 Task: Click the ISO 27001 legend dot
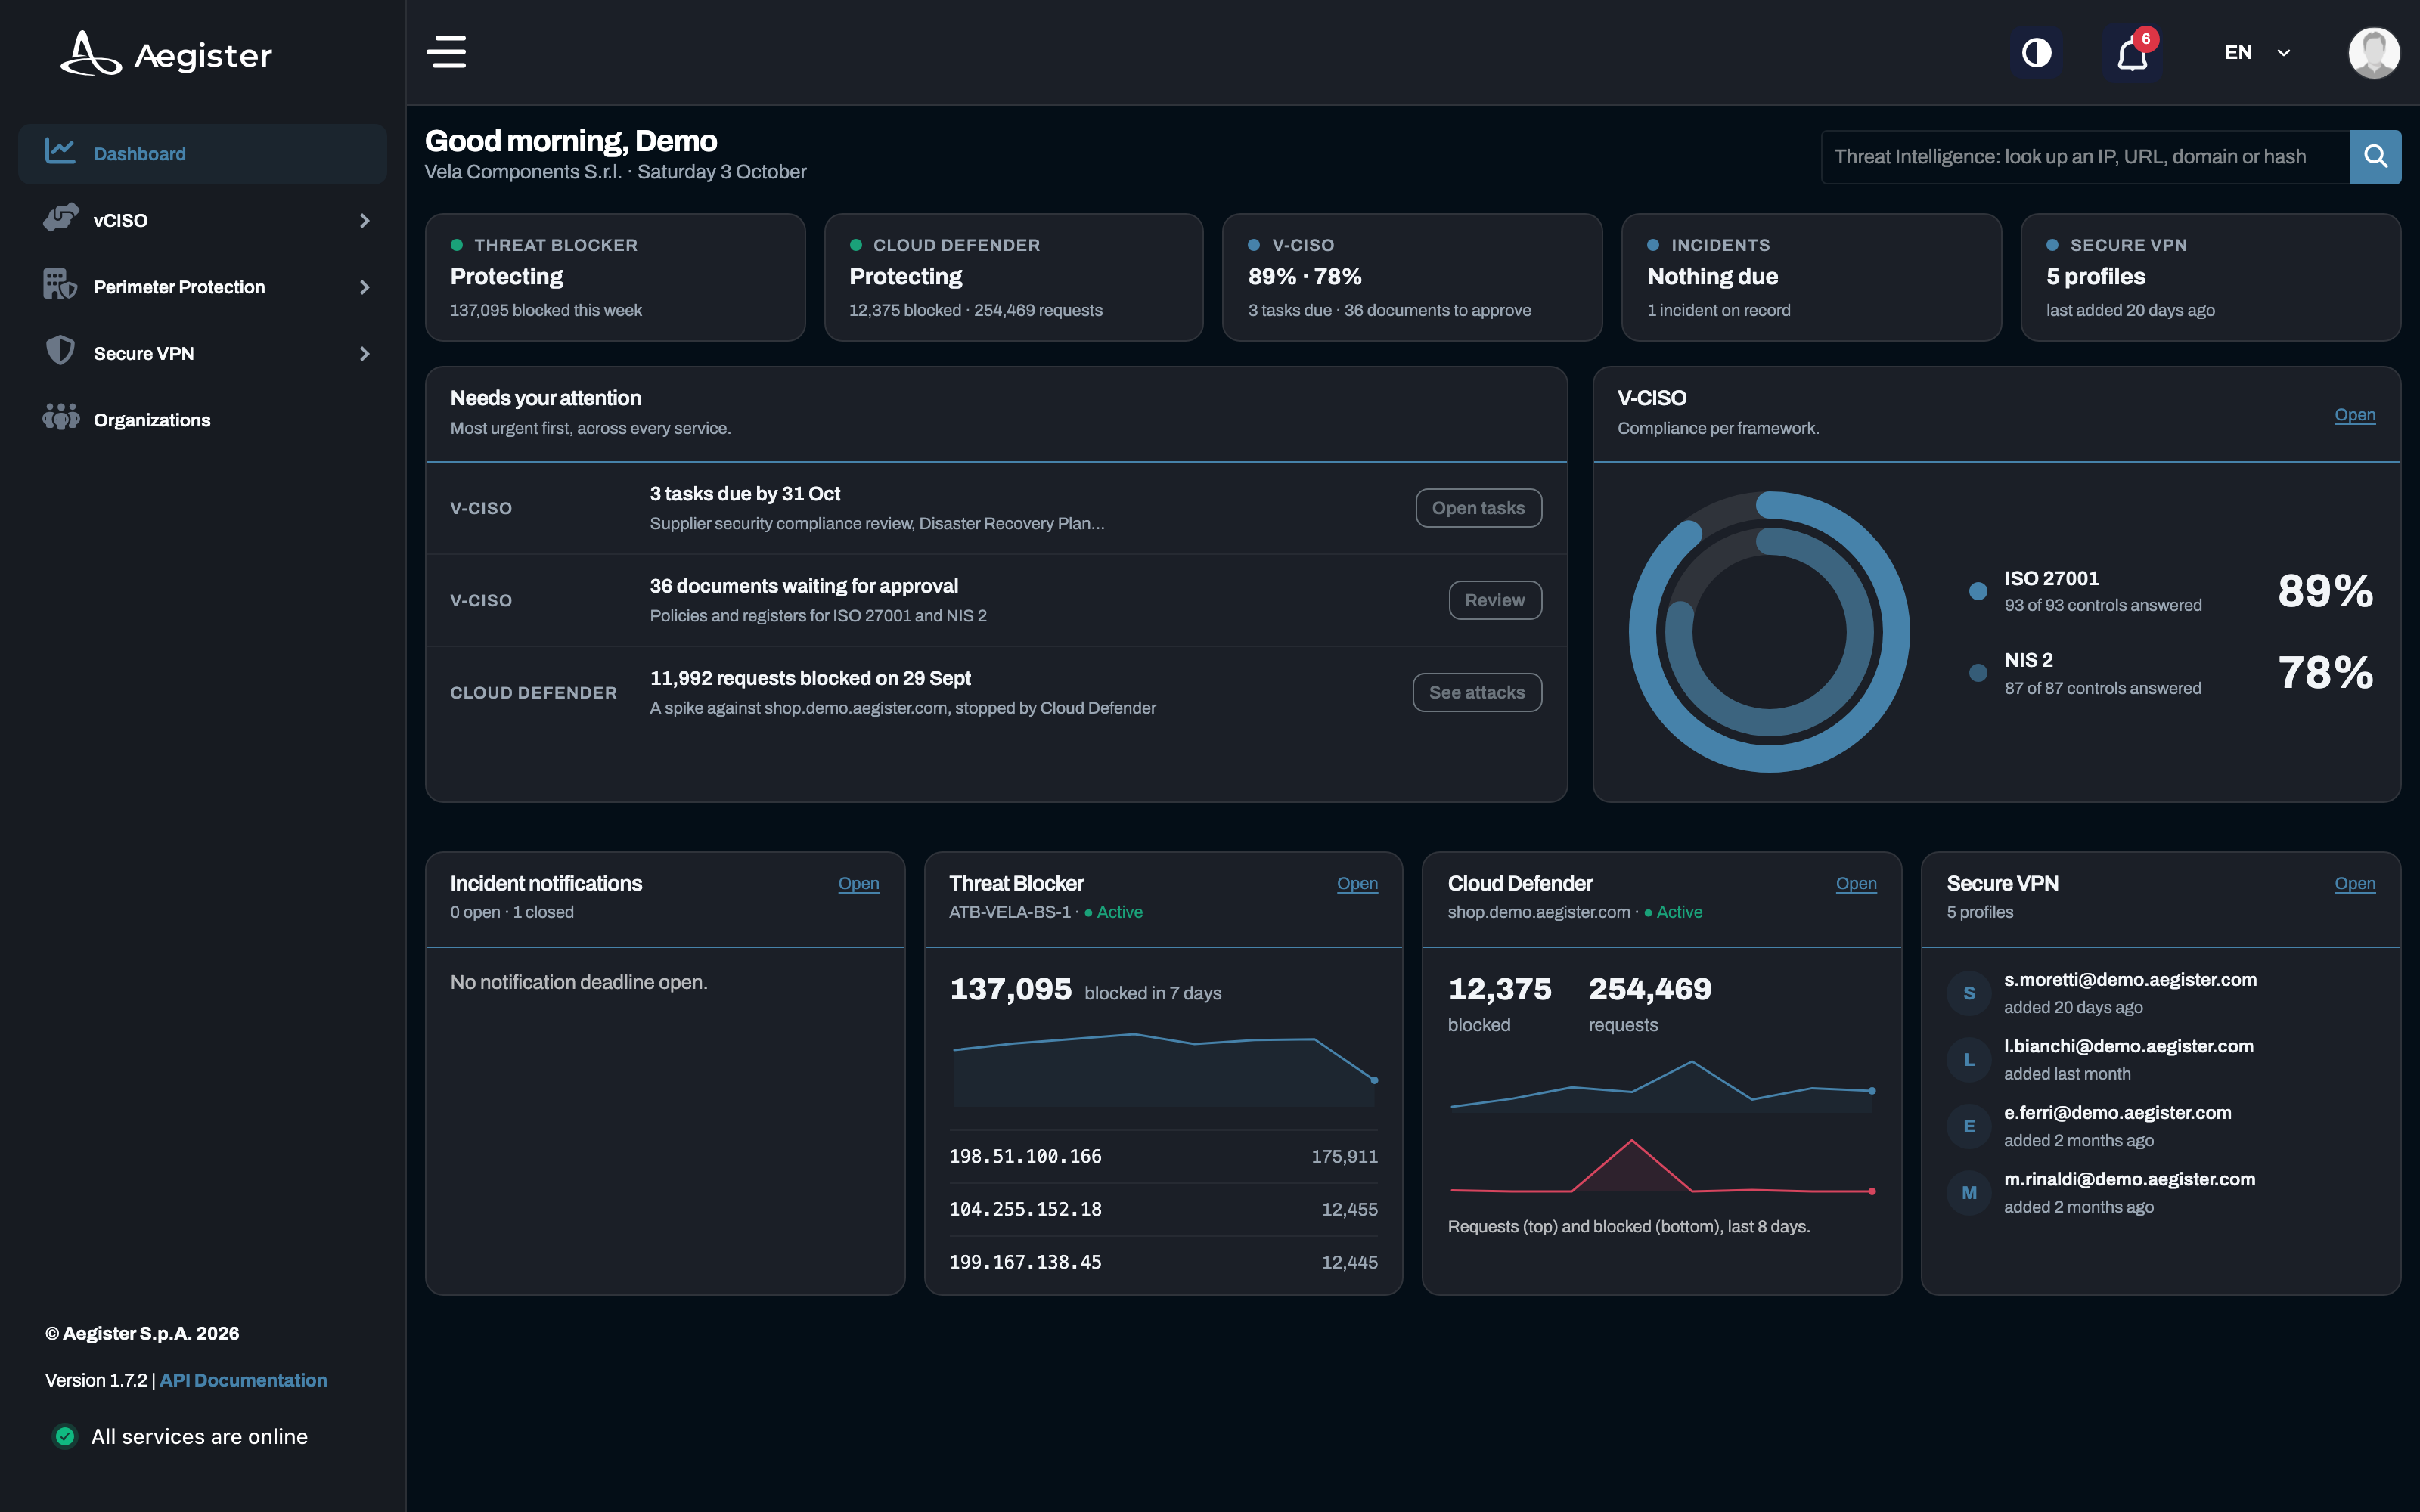pyautogui.click(x=1977, y=591)
